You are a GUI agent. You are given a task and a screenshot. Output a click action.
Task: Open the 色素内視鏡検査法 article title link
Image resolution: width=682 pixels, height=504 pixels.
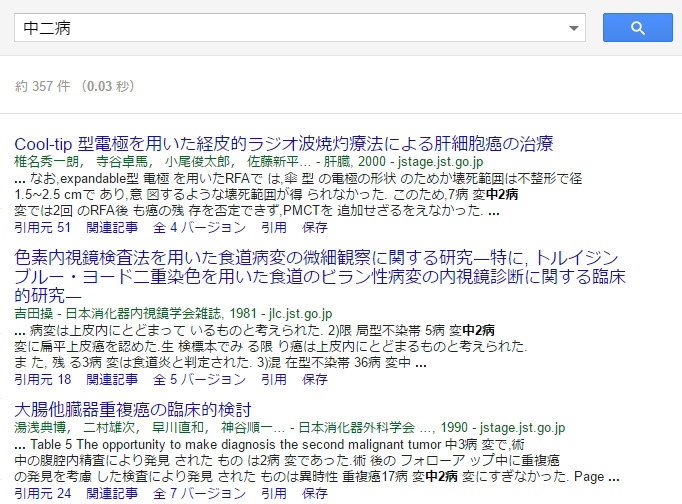(343, 258)
